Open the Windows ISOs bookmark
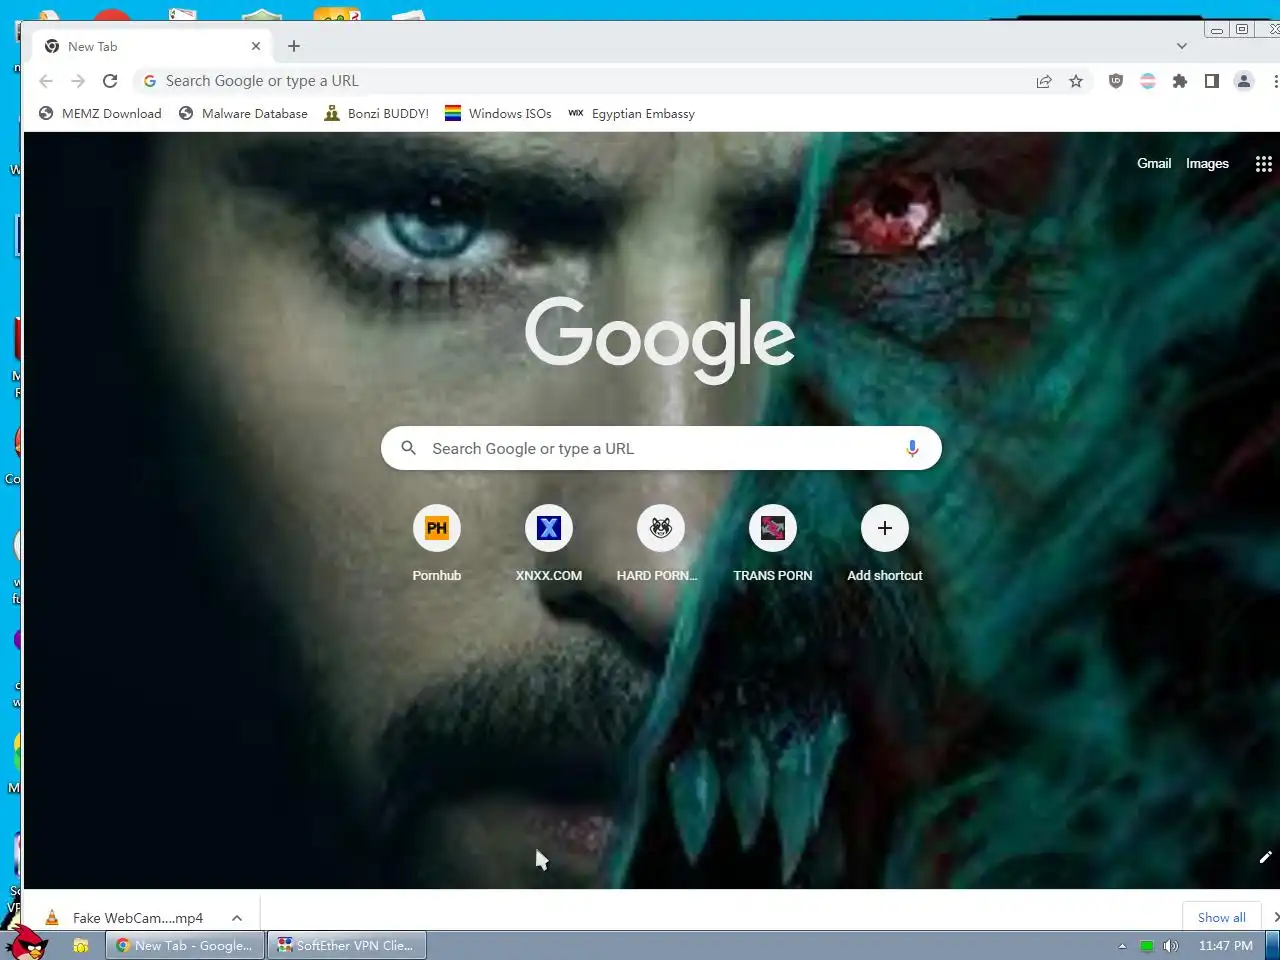 [498, 114]
